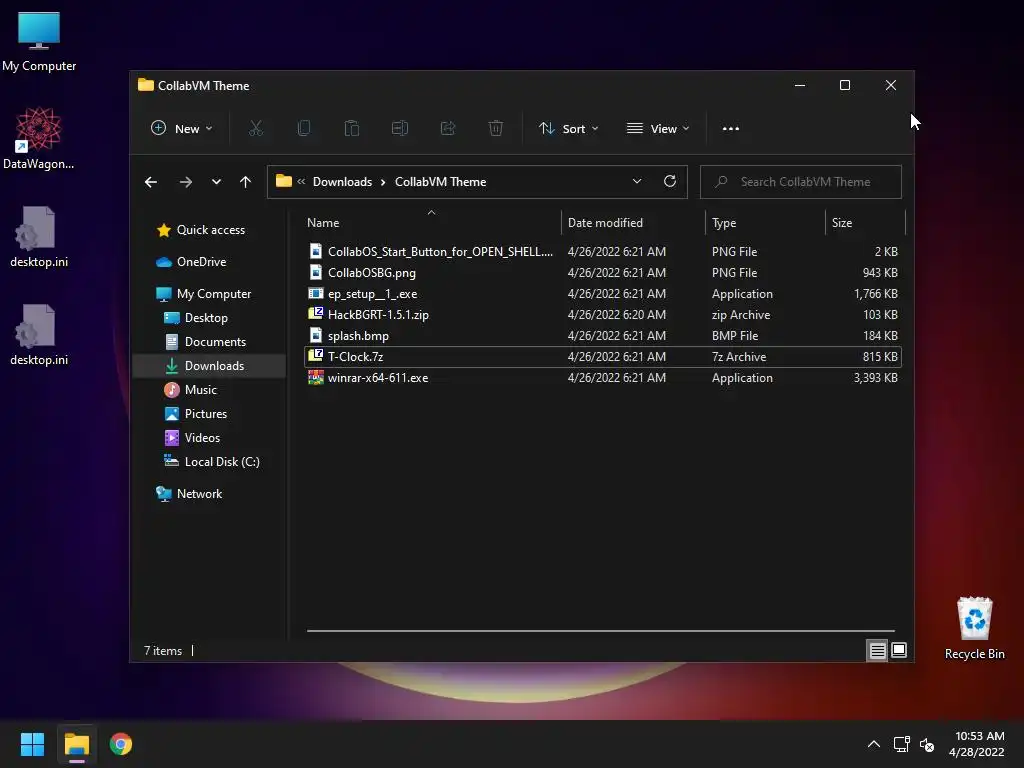Click chevron between Downloads and CollabVM Theme
The width and height of the screenshot is (1024, 768).
383,182
